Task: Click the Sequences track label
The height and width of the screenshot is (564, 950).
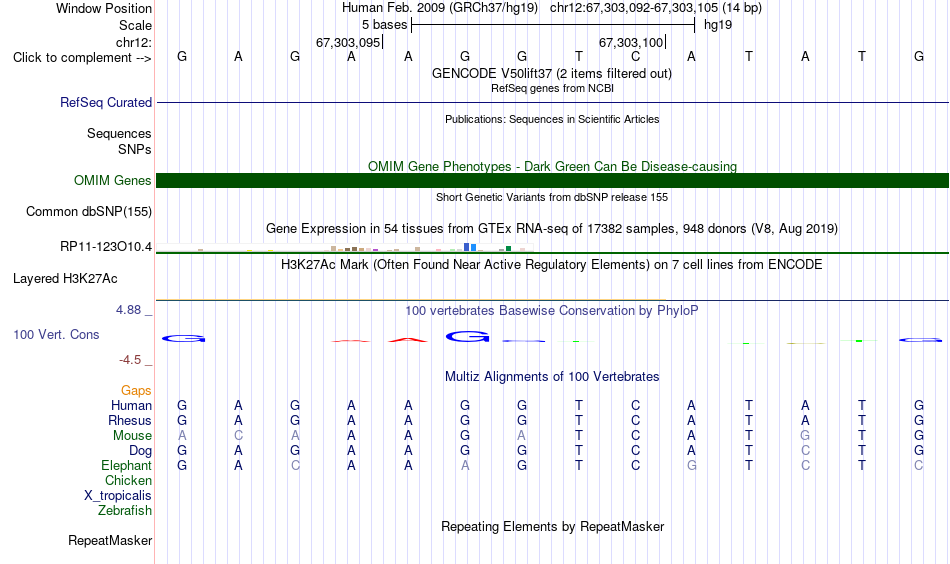Action: 119,133
